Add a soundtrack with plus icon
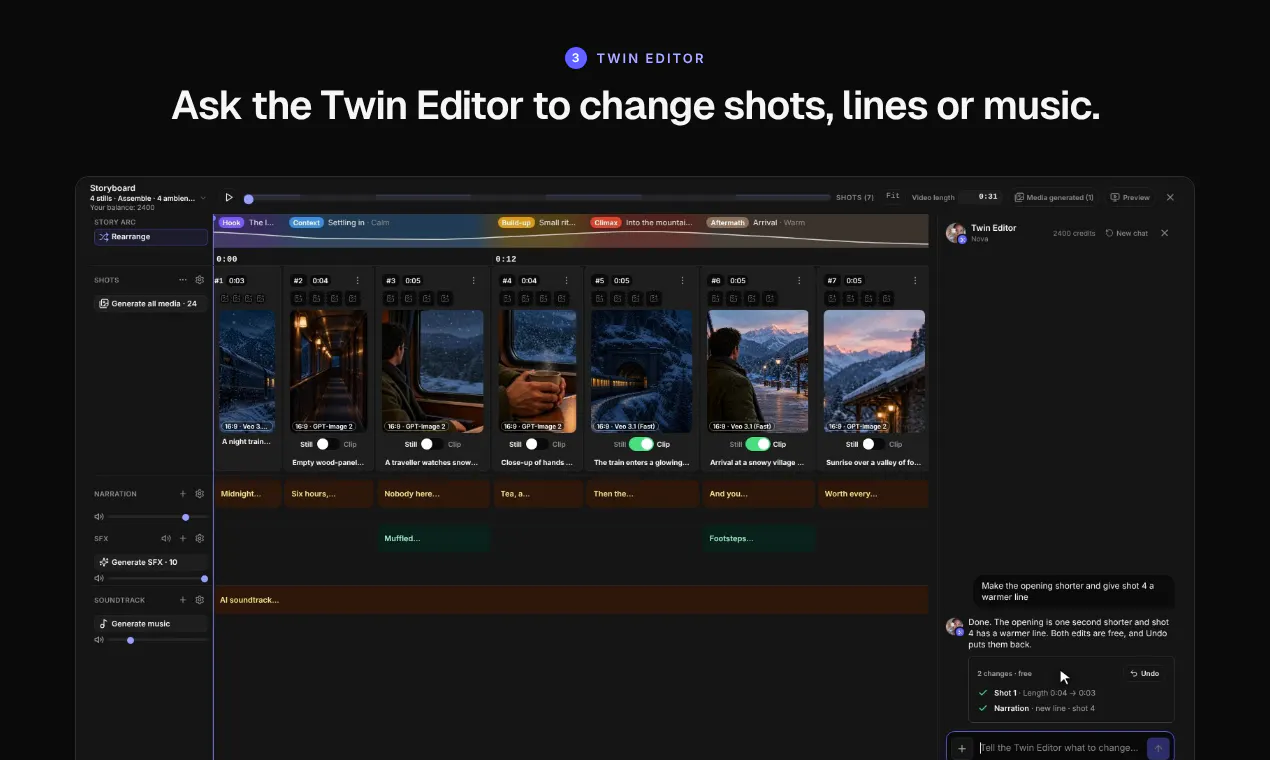Viewport: 1270px width, 760px height. (183, 600)
